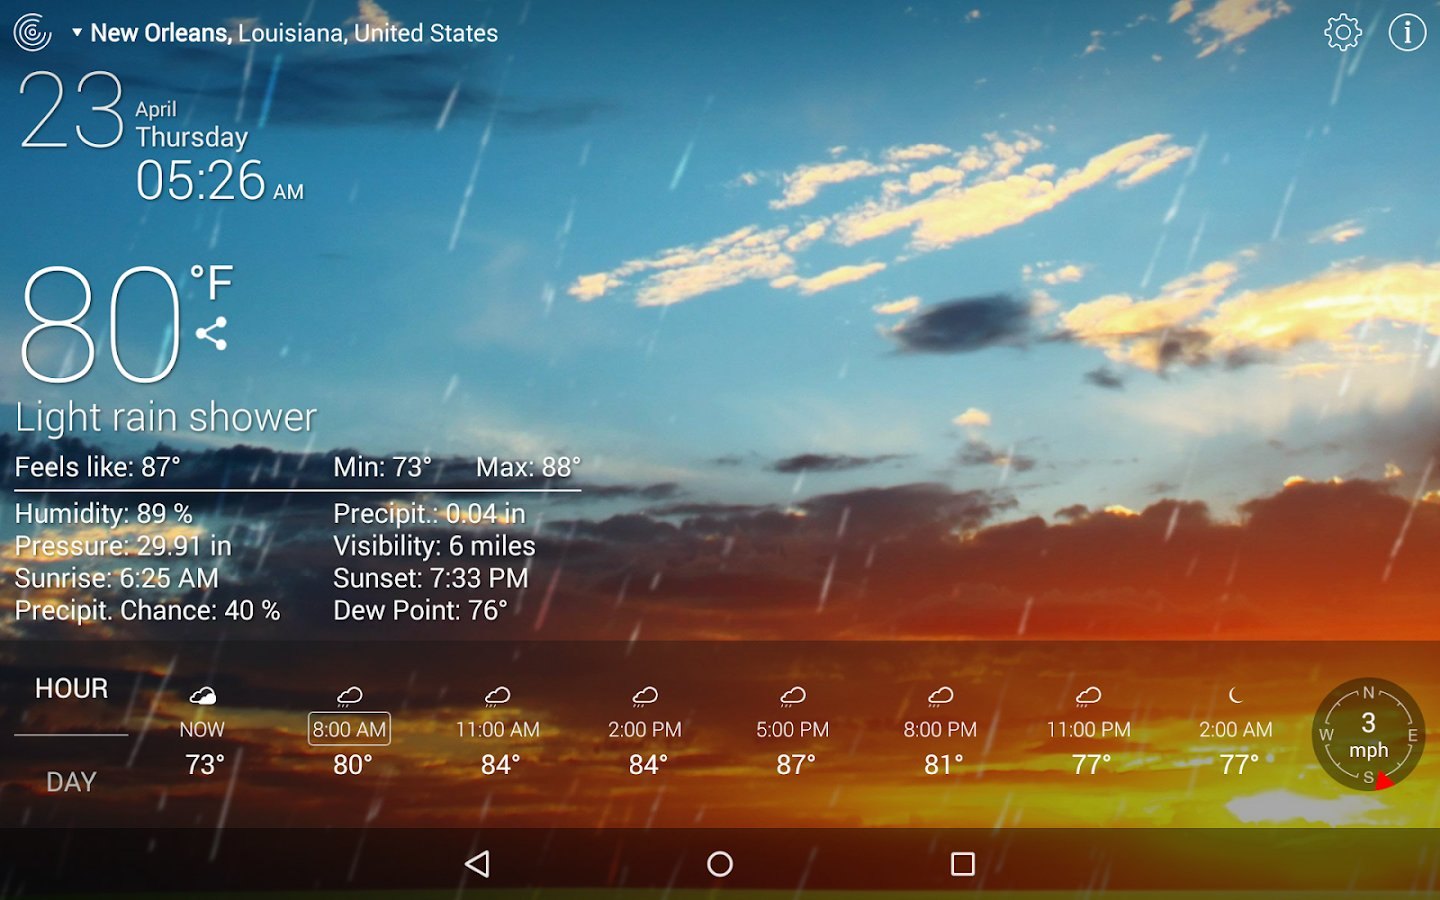The height and width of the screenshot is (900, 1440).
Task: Tap the info circle icon
Action: click(1407, 33)
